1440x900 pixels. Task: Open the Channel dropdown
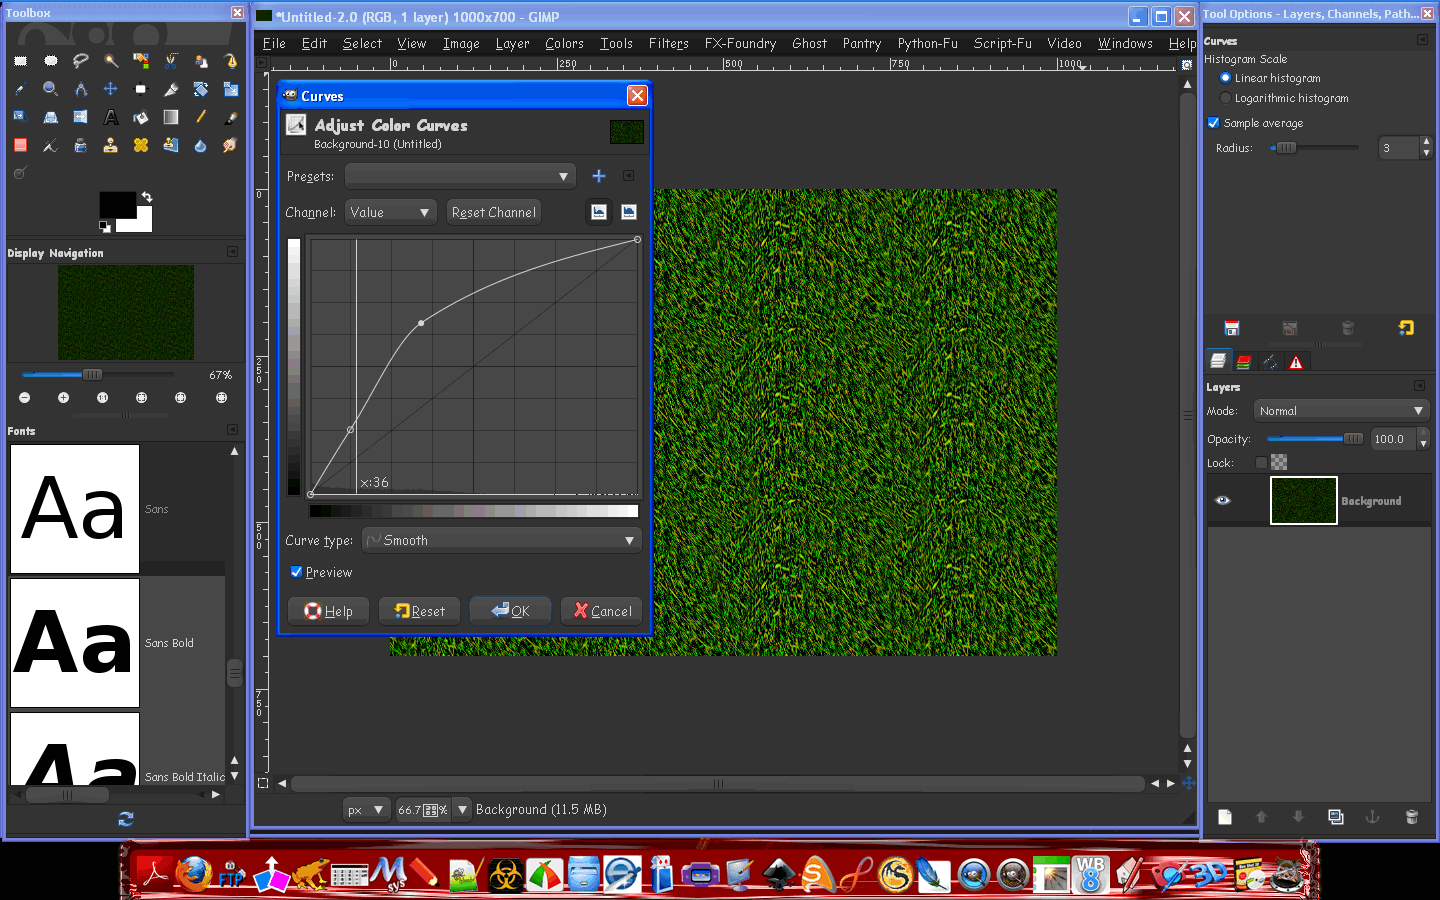tap(390, 212)
